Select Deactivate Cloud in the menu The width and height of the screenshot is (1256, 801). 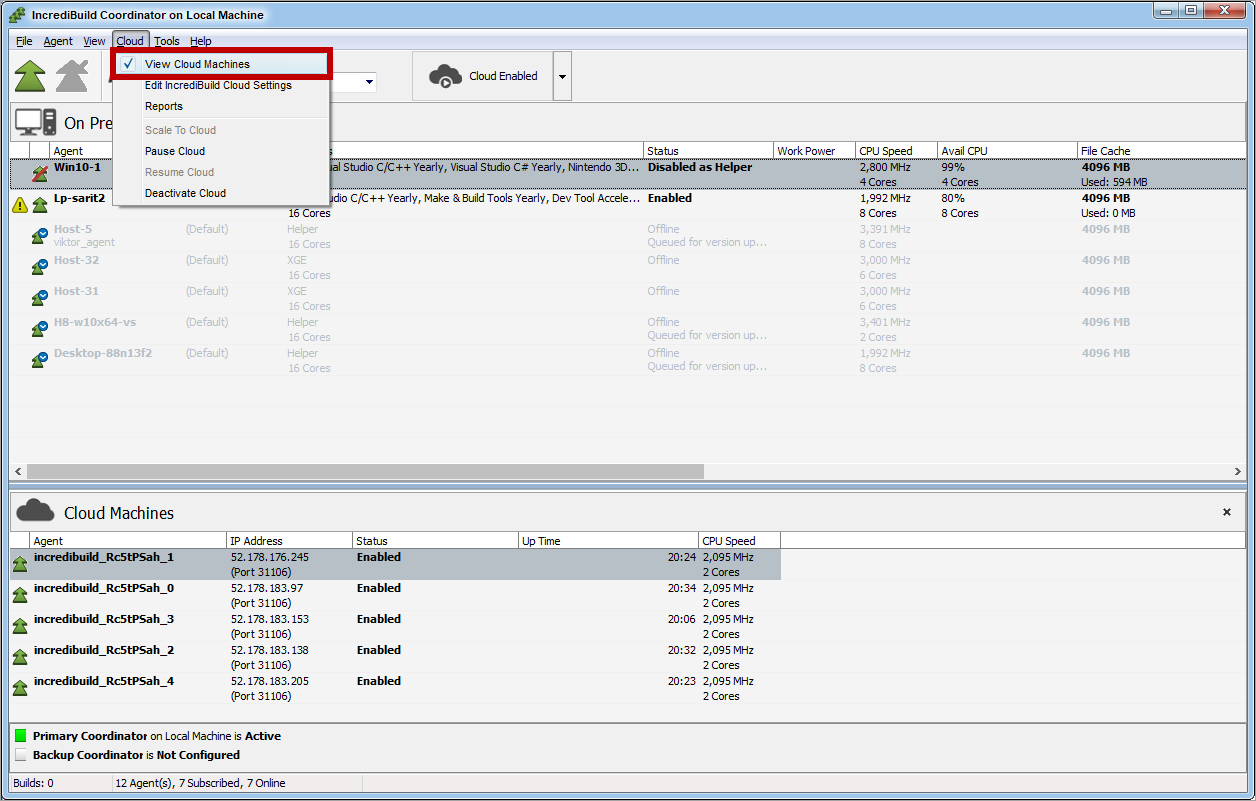(x=223, y=193)
